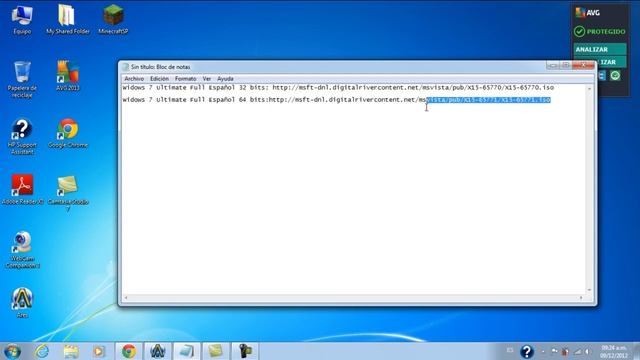Close the Notepad window
The width and height of the screenshot is (640, 360).
583,65
